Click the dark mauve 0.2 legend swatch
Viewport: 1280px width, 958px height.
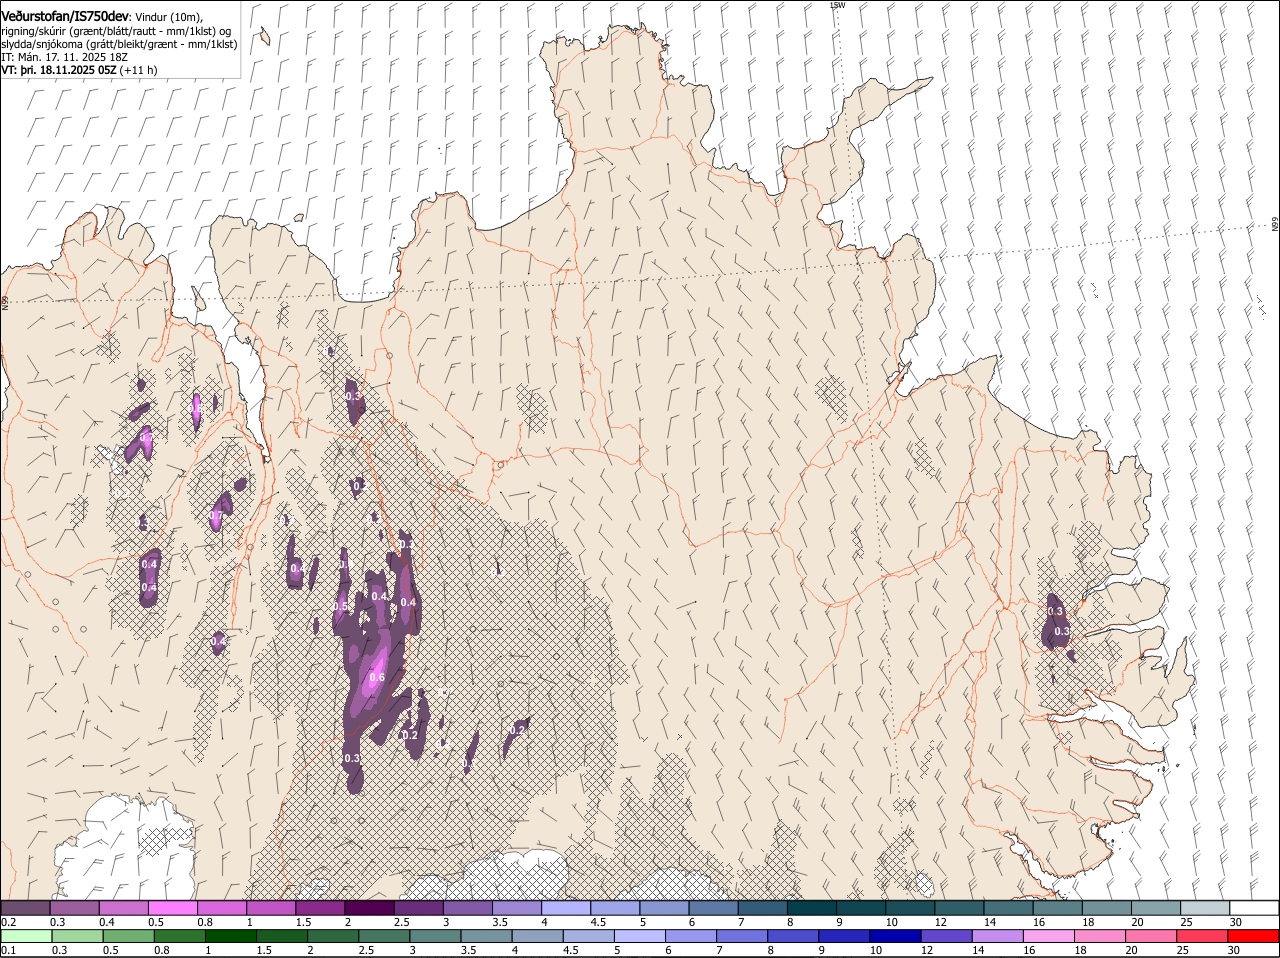tap(25, 907)
